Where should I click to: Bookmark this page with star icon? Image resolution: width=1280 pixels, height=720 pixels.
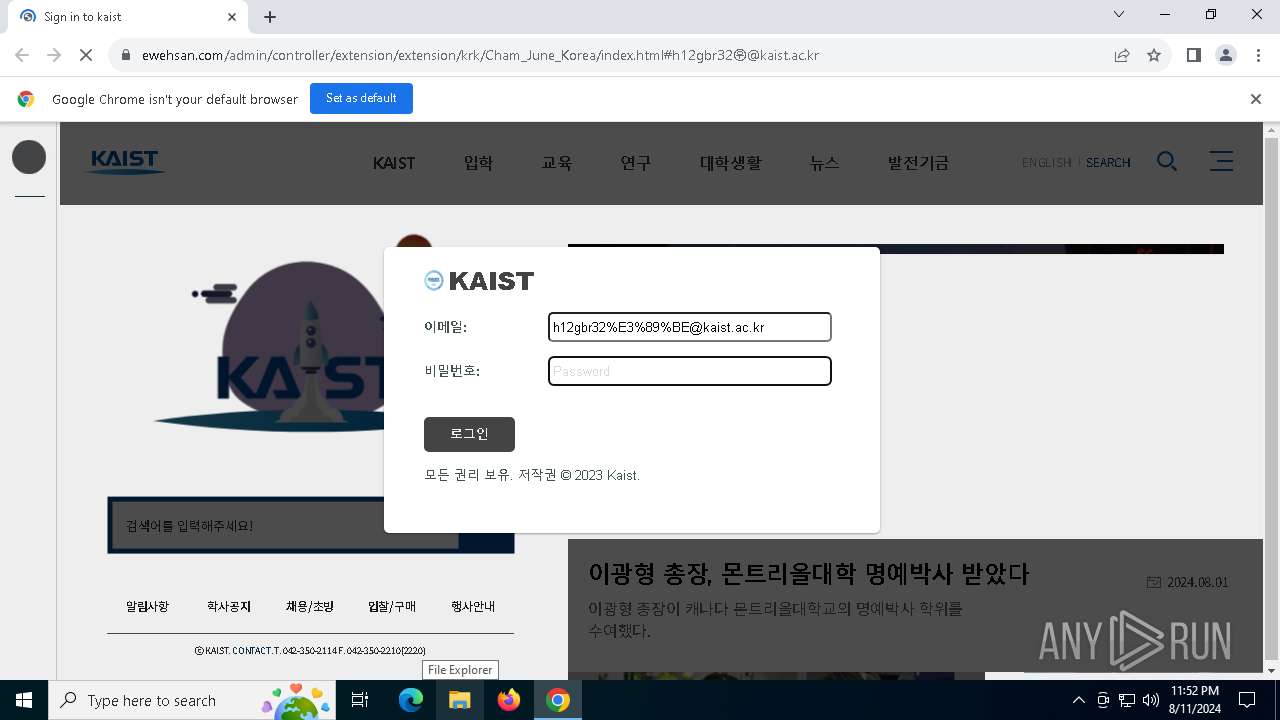pyautogui.click(x=1154, y=55)
